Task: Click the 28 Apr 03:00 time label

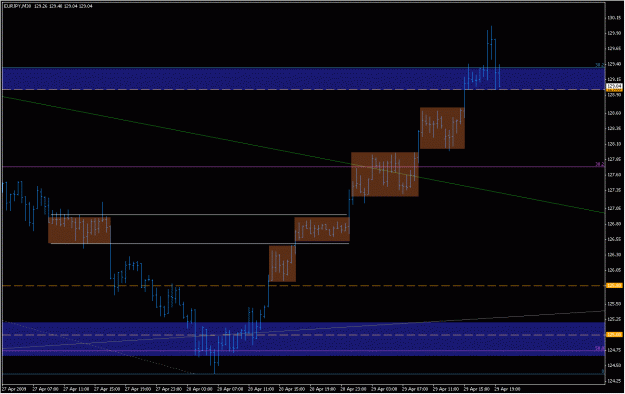Action: [199, 389]
